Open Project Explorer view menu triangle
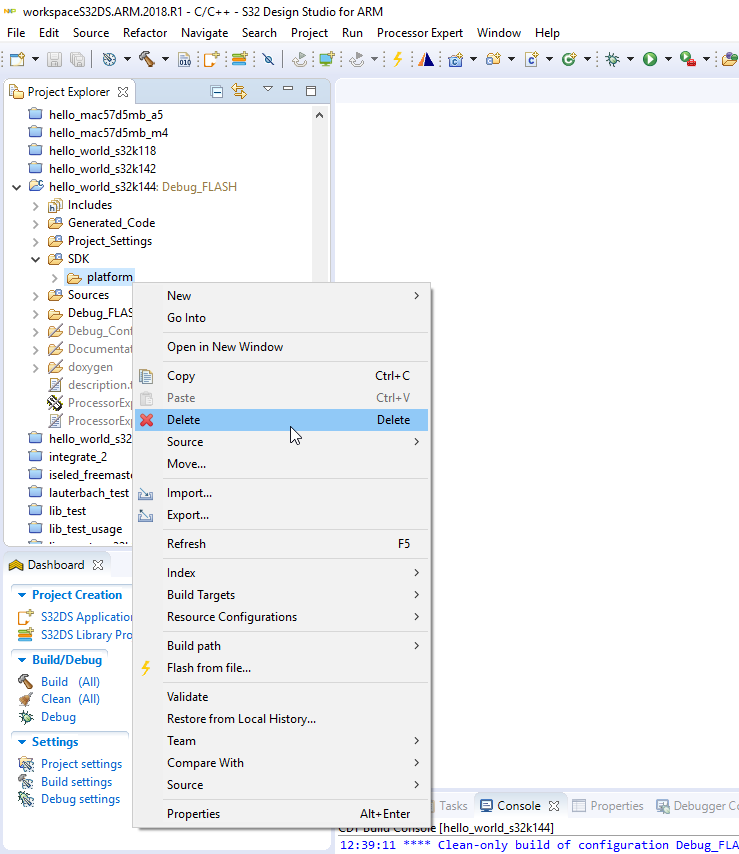Screen dimensions: 739x854 267,89
